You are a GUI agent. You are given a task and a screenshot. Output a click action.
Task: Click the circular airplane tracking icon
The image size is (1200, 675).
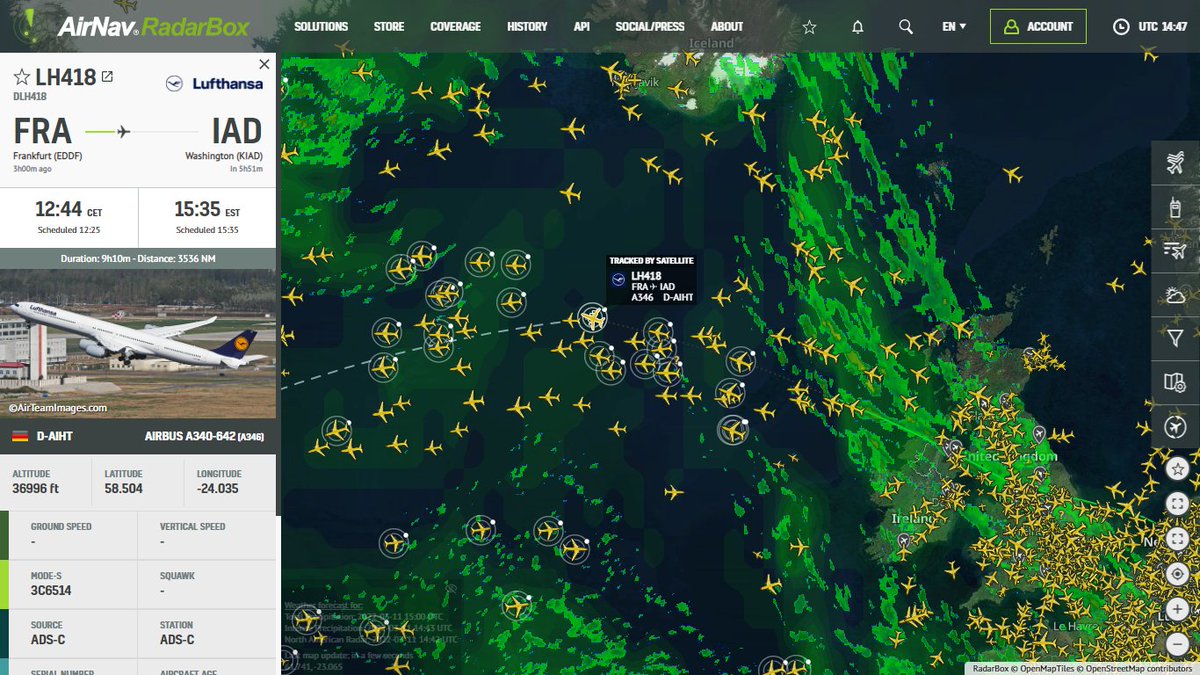pyautogui.click(x=1176, y=427)
